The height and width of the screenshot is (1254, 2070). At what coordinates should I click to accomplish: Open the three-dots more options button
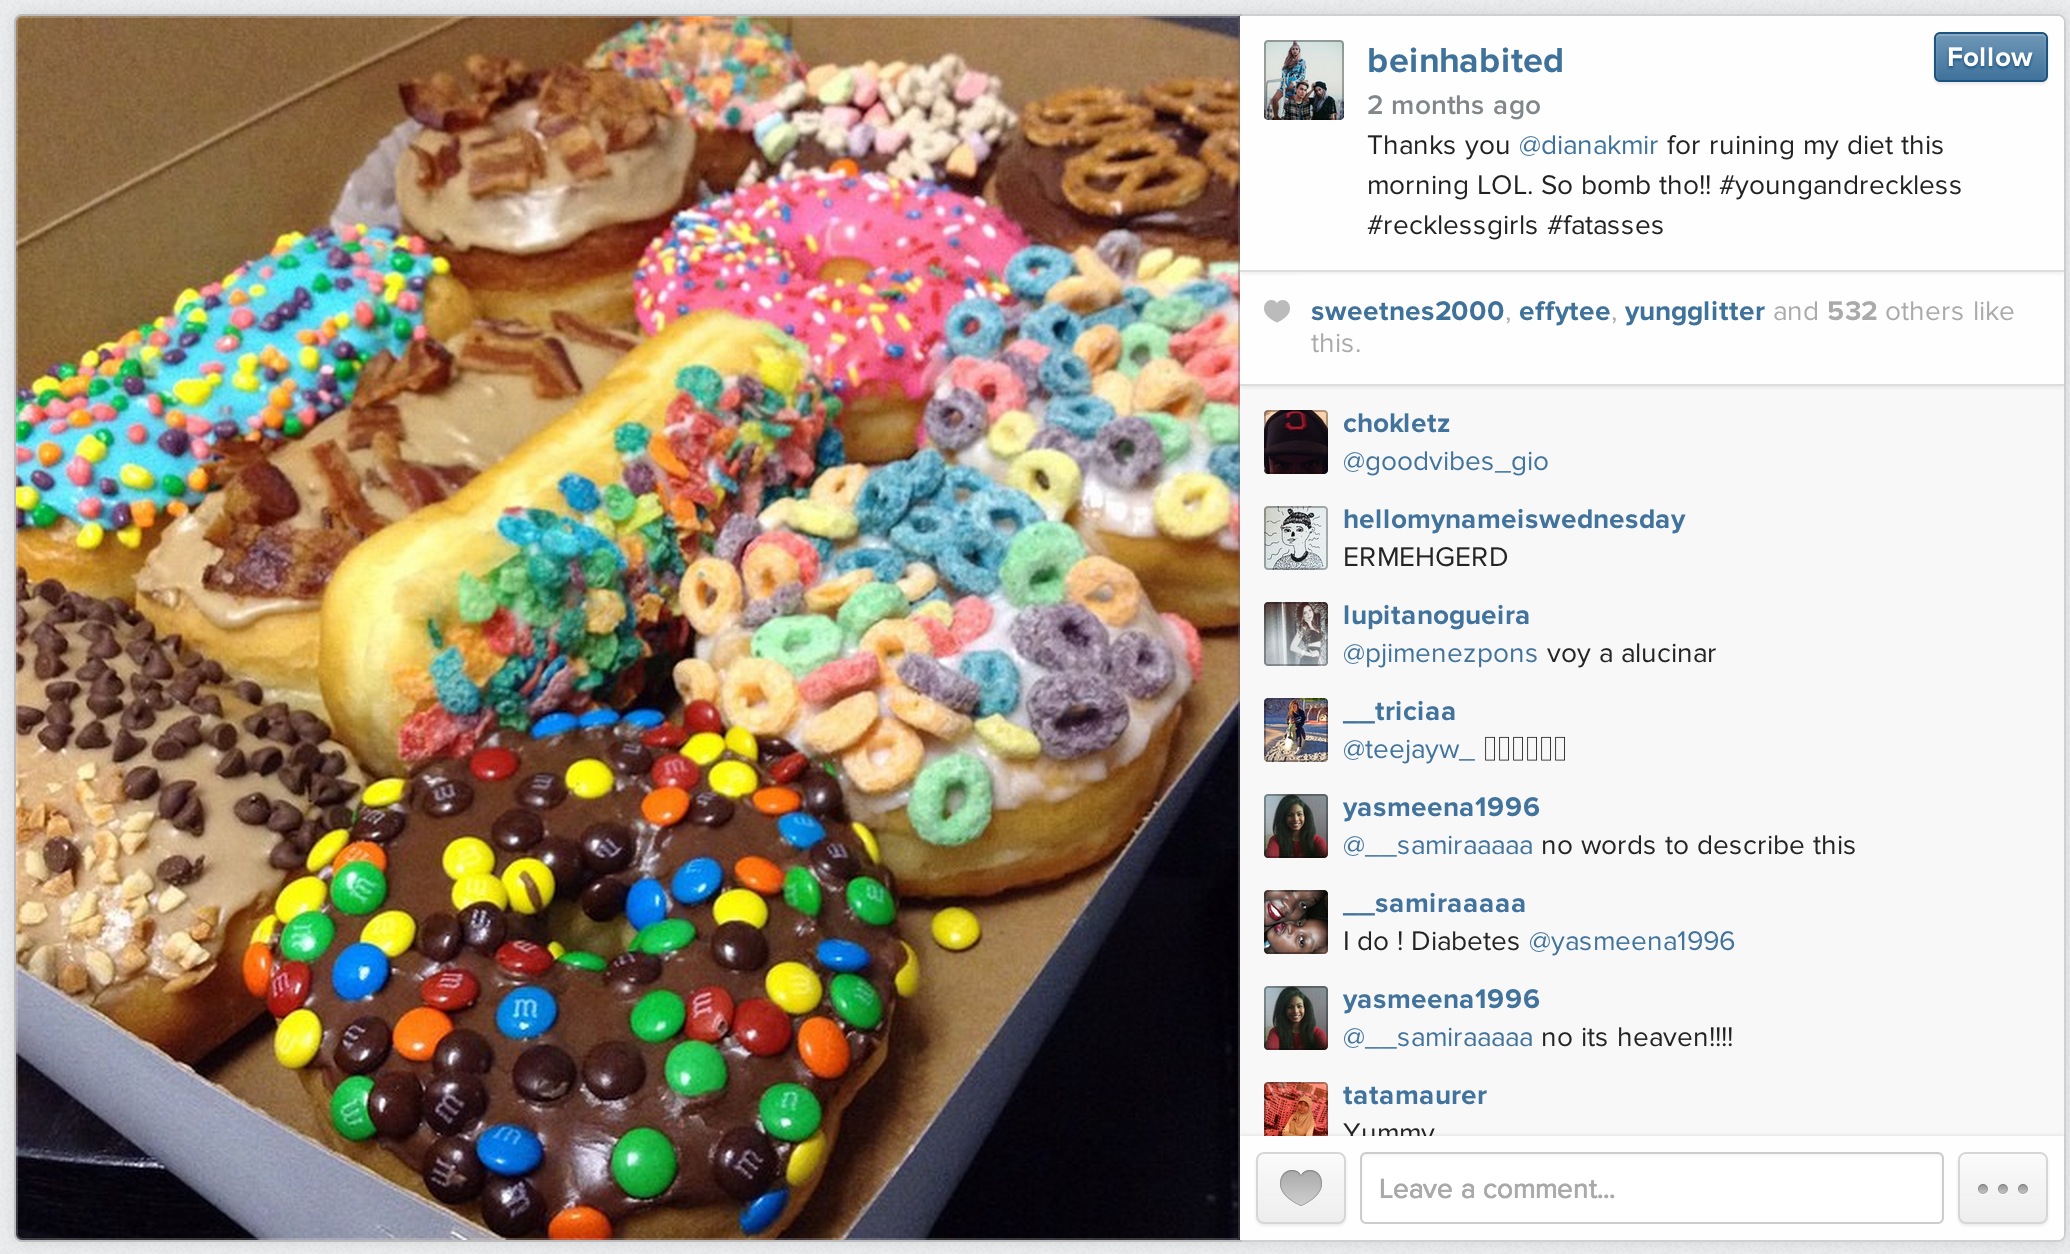click(2002, 1188)
